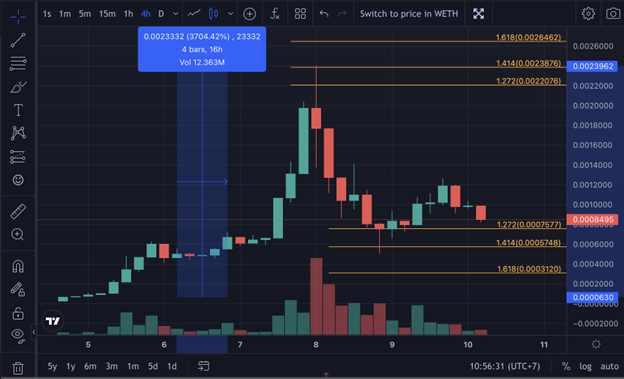
Task: Activate the ruler measure tool
Action: 18,211
